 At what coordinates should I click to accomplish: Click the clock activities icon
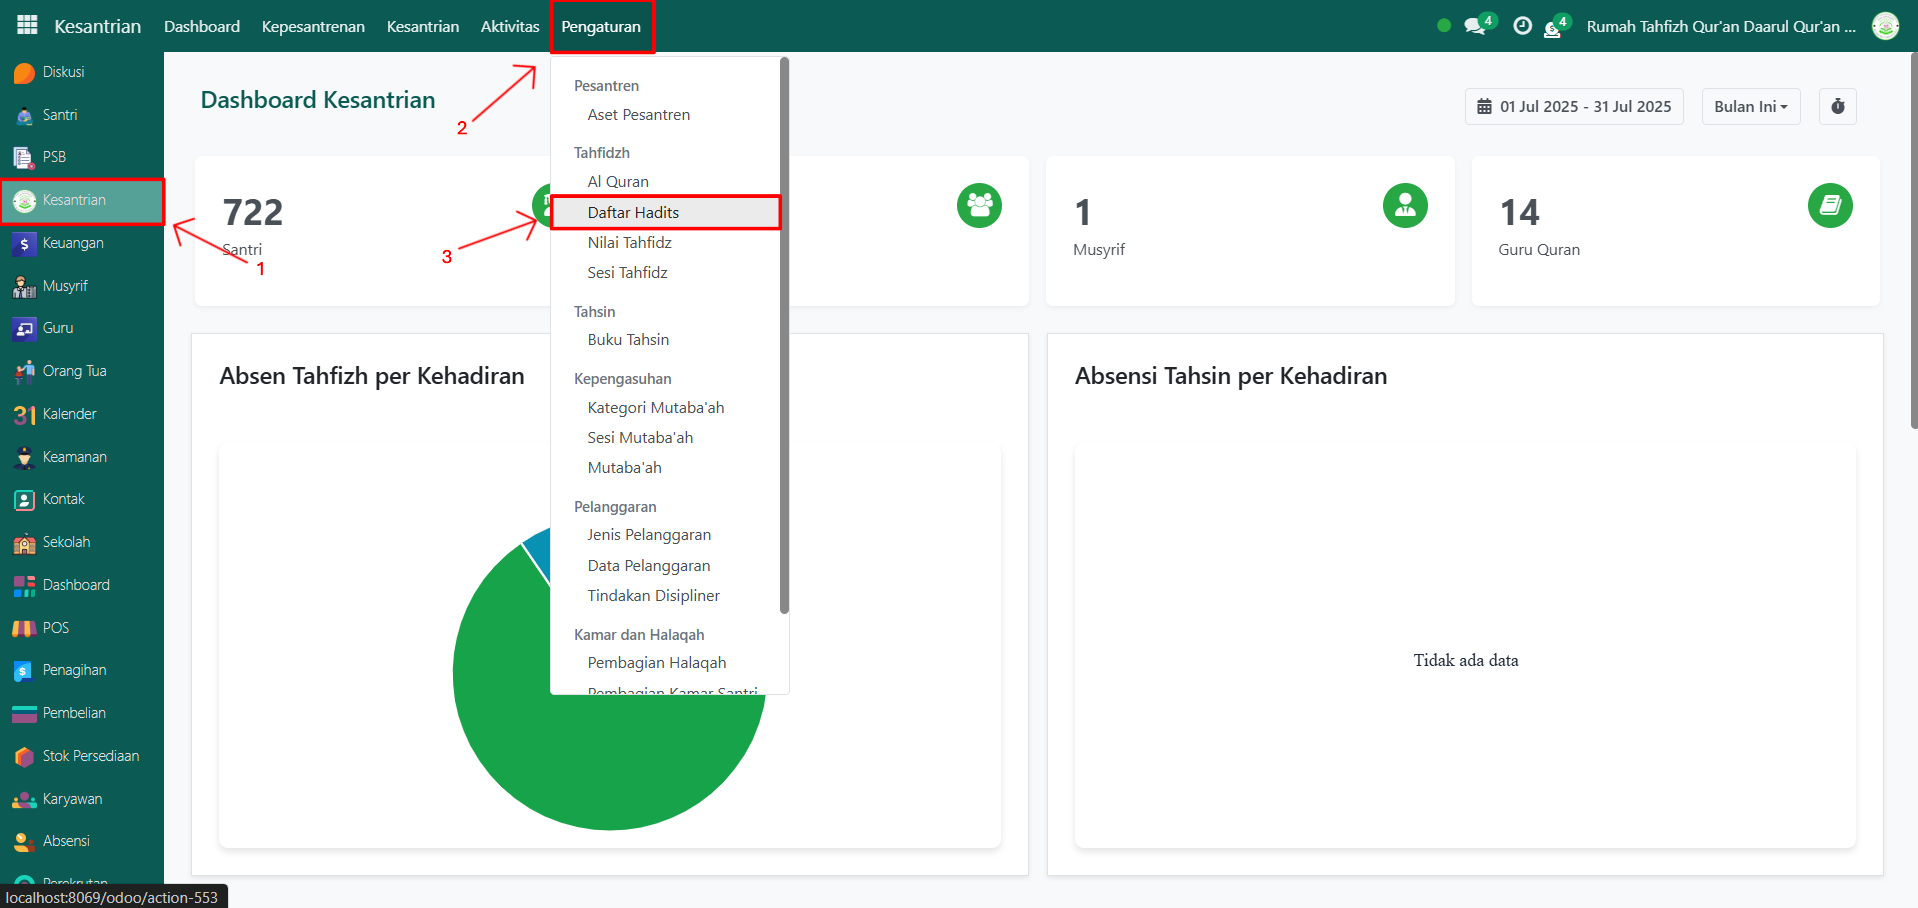pyautogui.click(x=1522, y=26)
